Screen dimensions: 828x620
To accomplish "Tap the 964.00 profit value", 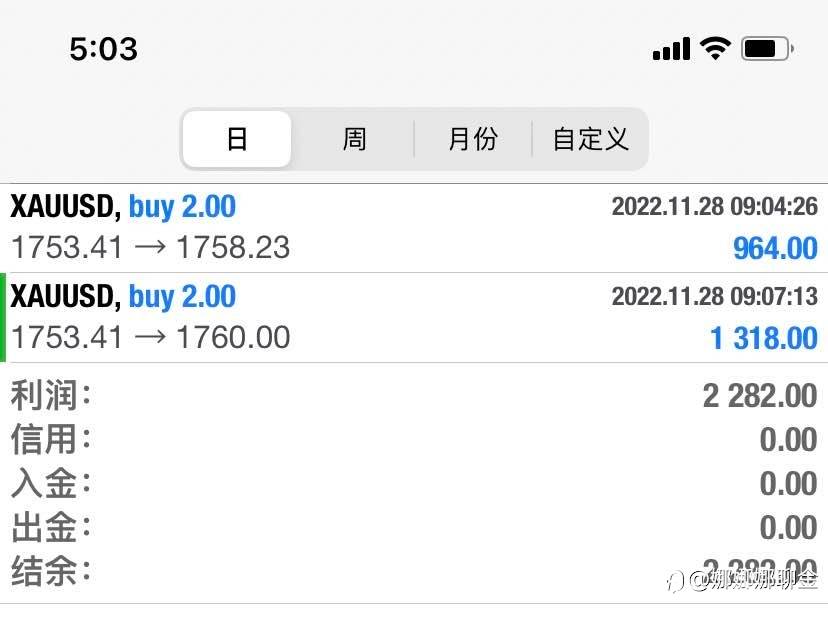I will coord(775,248).
